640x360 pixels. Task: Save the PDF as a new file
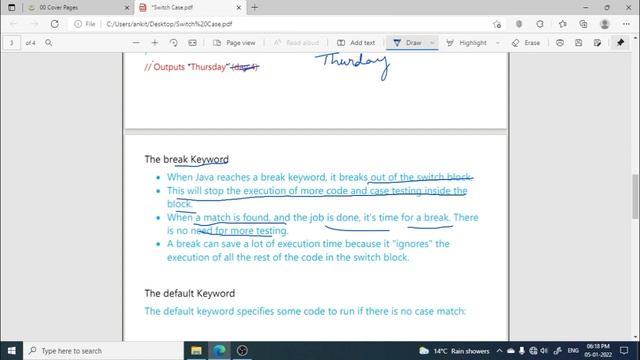[x=597, y=43]
